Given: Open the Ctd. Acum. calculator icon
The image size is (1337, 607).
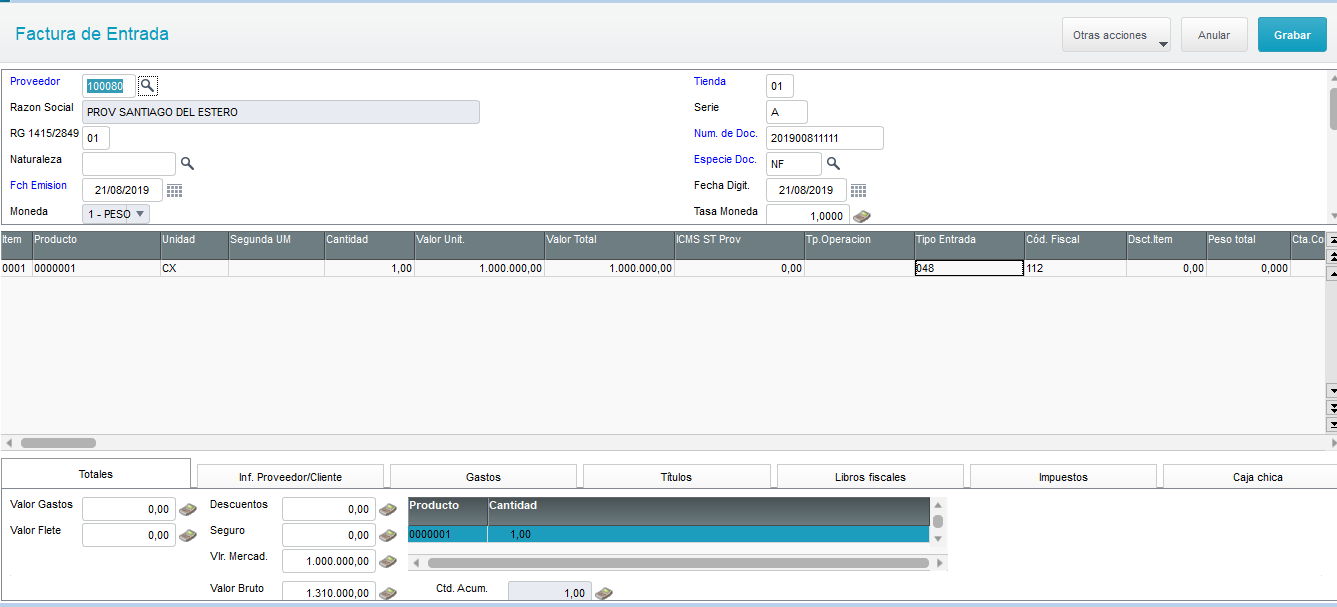Looking at the screenshot, I should [x=604, y=593].
